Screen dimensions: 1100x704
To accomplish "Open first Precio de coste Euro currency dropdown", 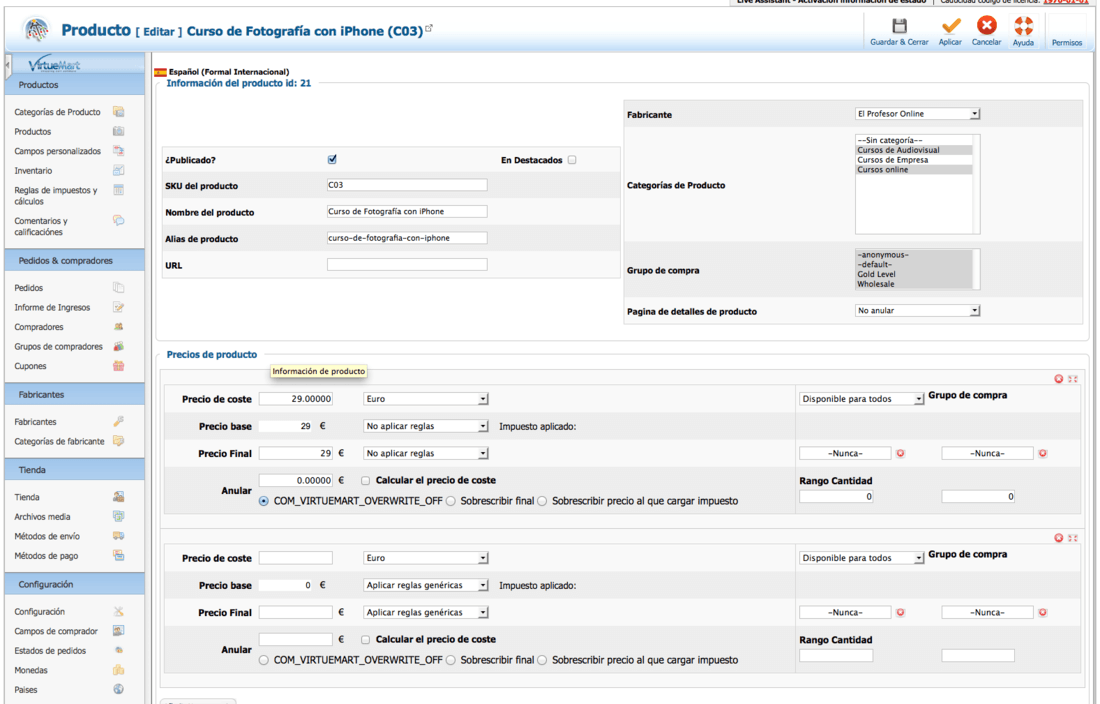I will (425, 399).
